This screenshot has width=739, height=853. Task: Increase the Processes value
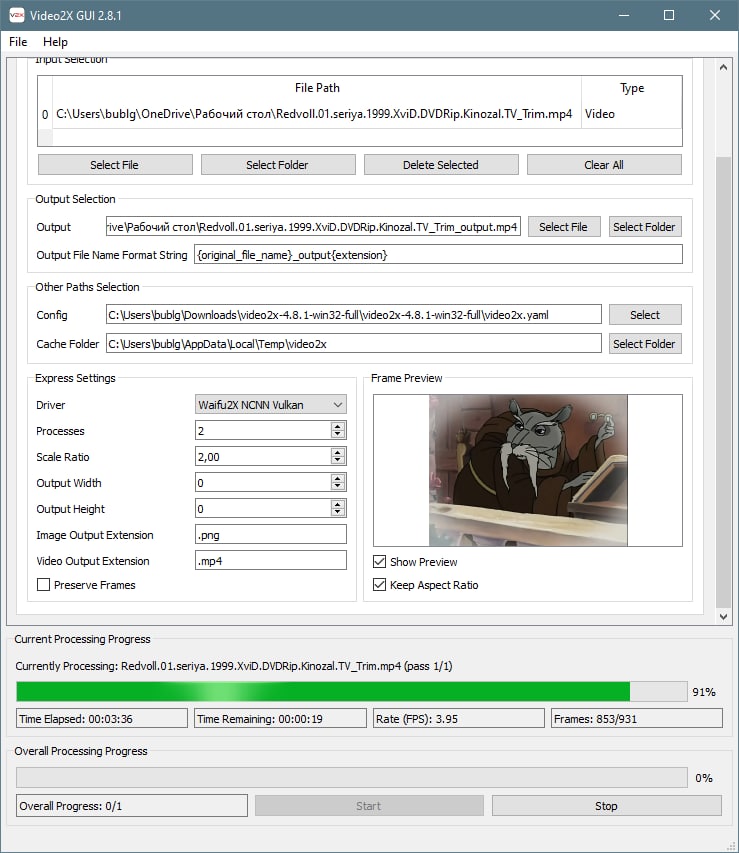pyautogui.click(x=338, y=426)
